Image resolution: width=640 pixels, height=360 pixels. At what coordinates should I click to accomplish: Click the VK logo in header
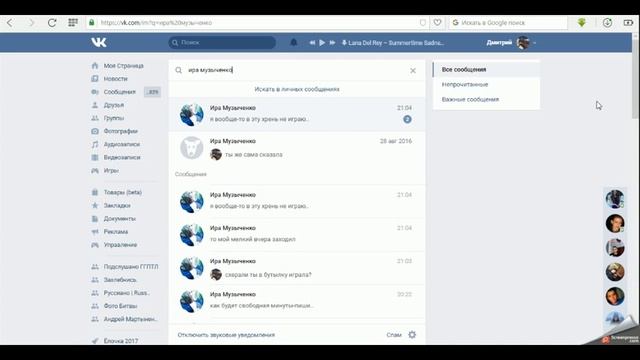pos(99,42)
